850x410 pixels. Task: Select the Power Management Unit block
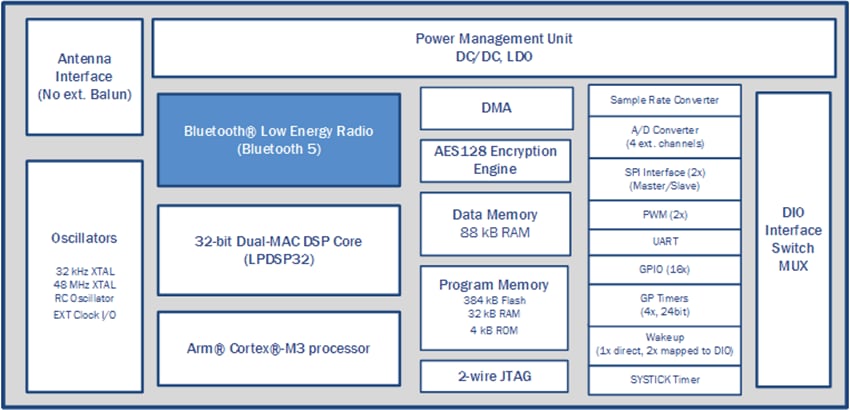[493, 47]
